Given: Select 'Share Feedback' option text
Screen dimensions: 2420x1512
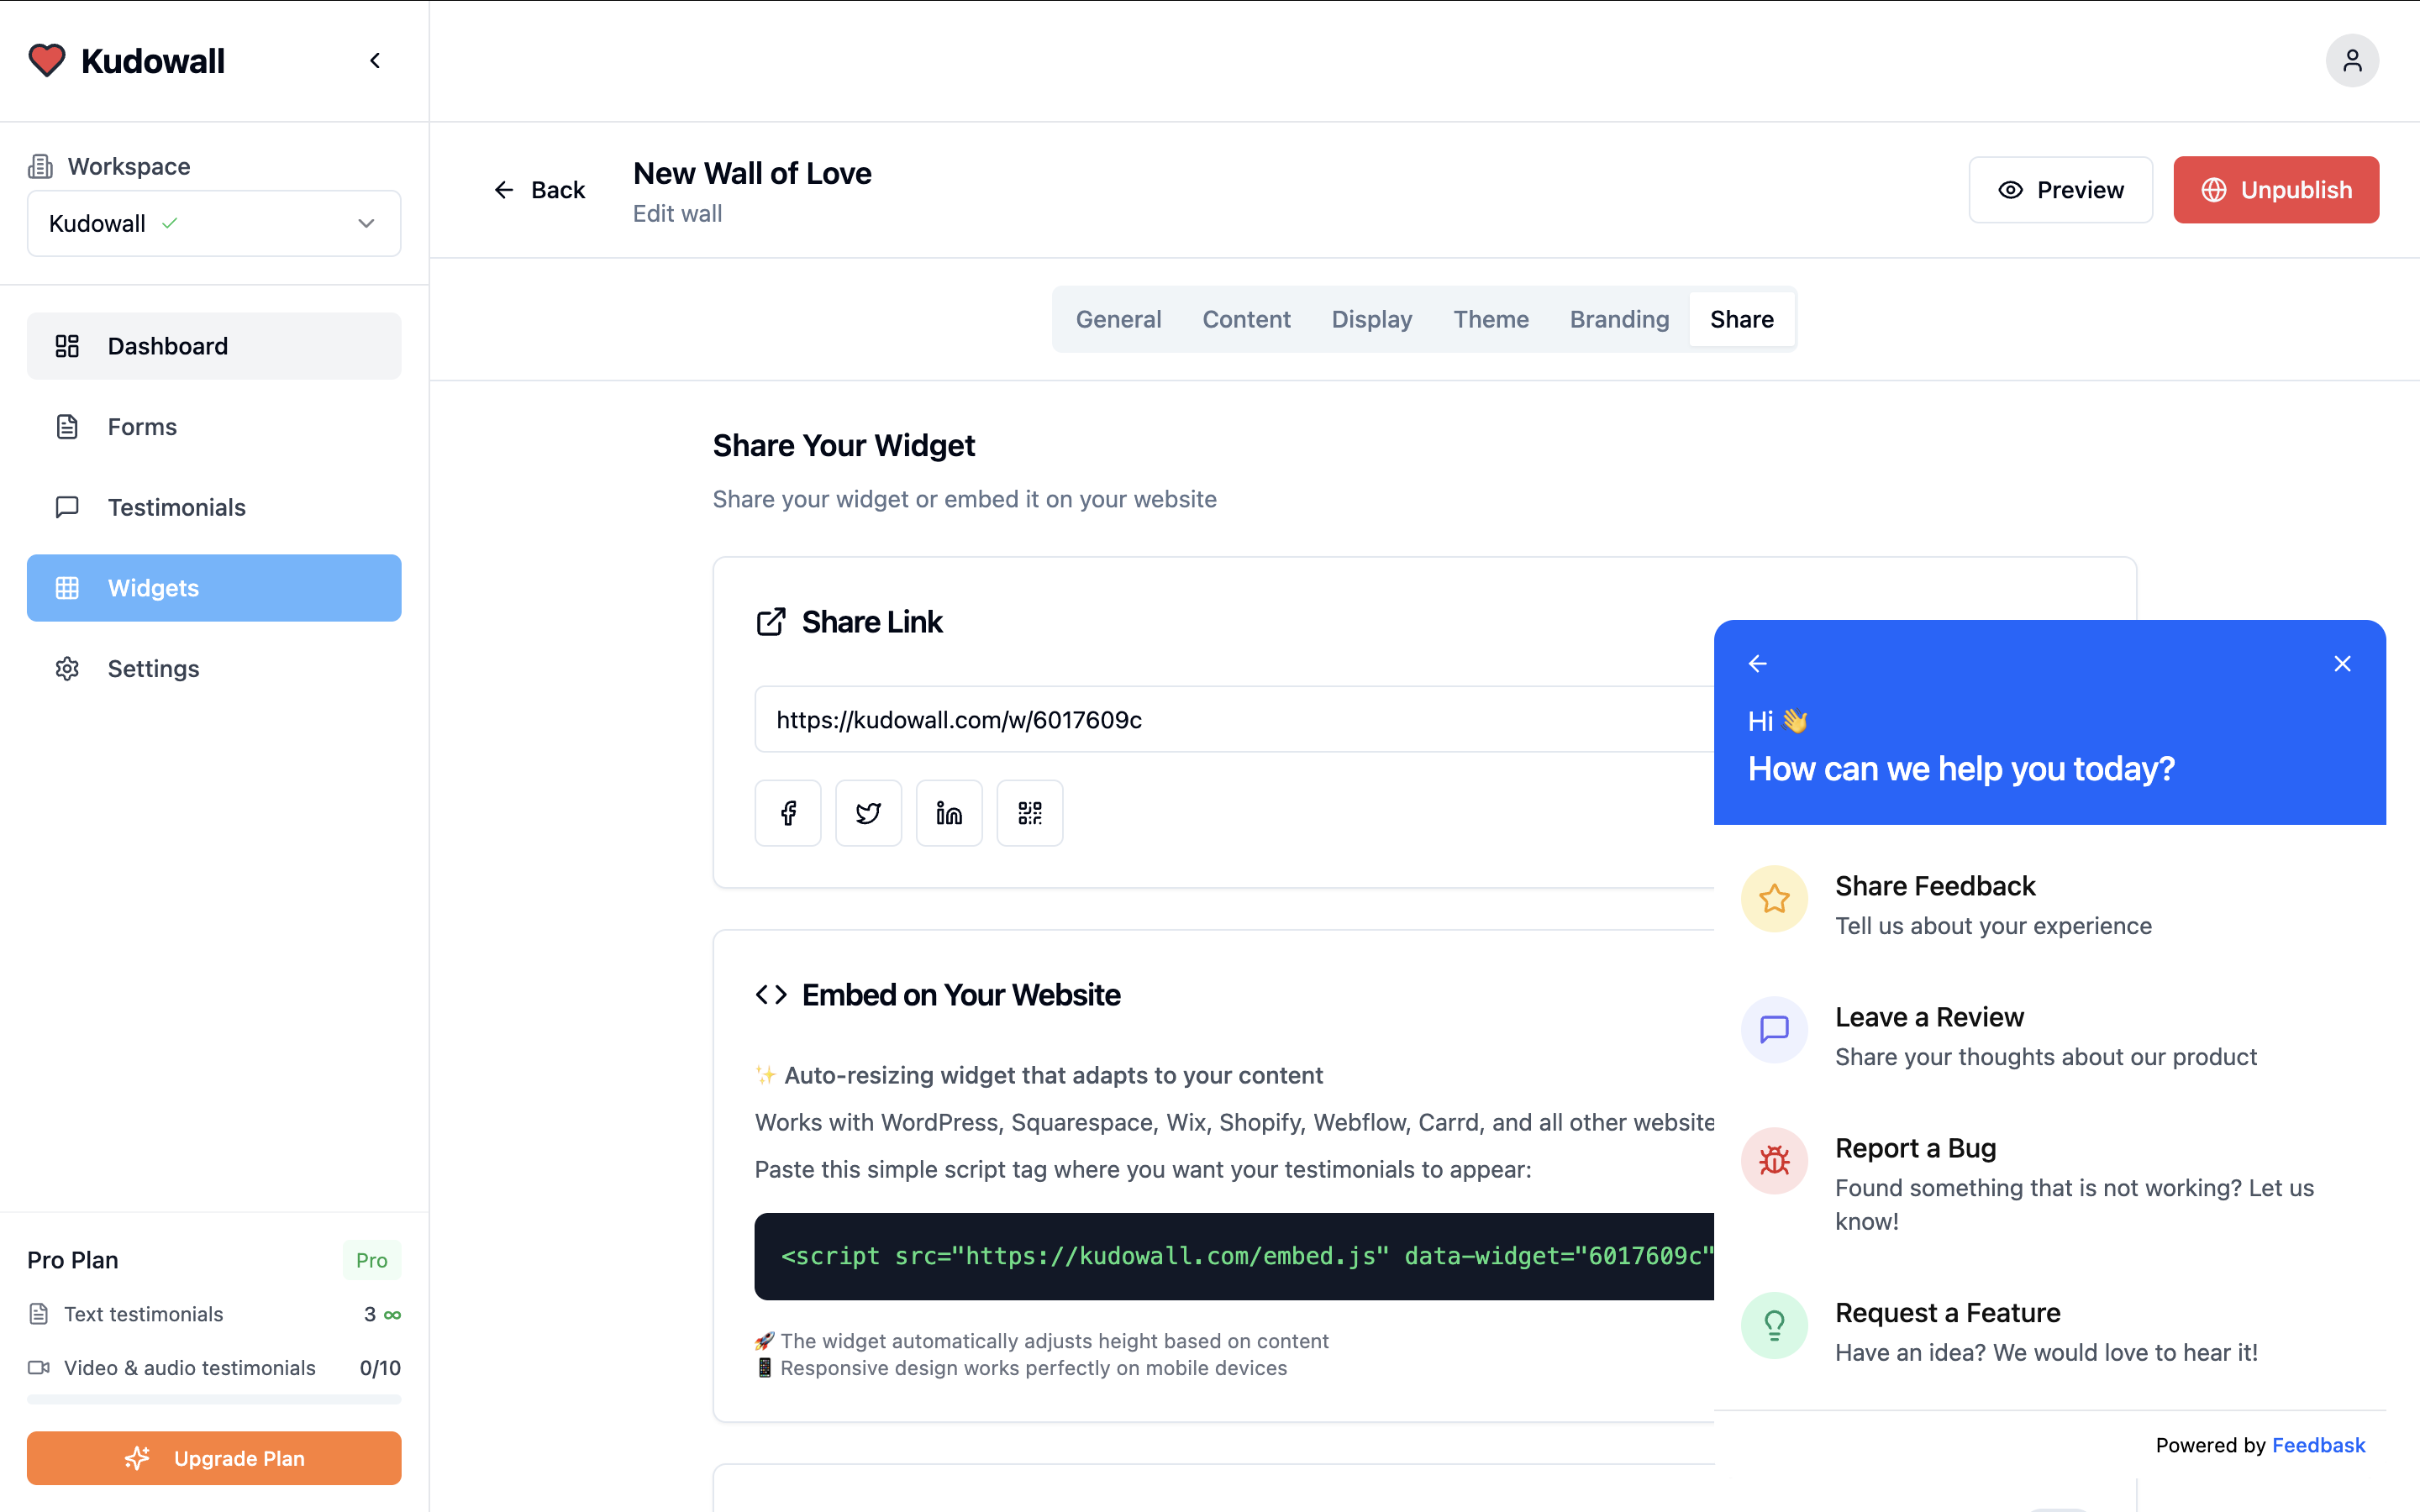Looking at the screenshot, I should 1935,886.
